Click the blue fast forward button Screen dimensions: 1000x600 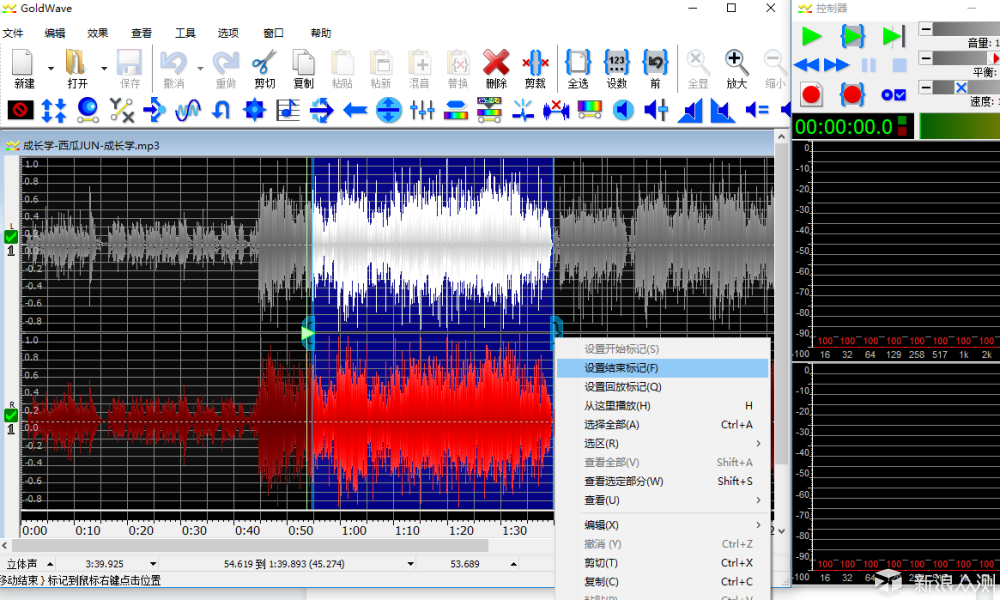pos(836,65)
